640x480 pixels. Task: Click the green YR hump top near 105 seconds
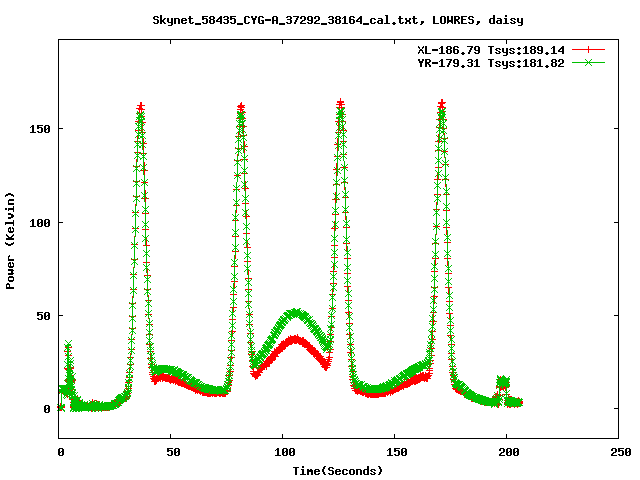coord(296,313)
